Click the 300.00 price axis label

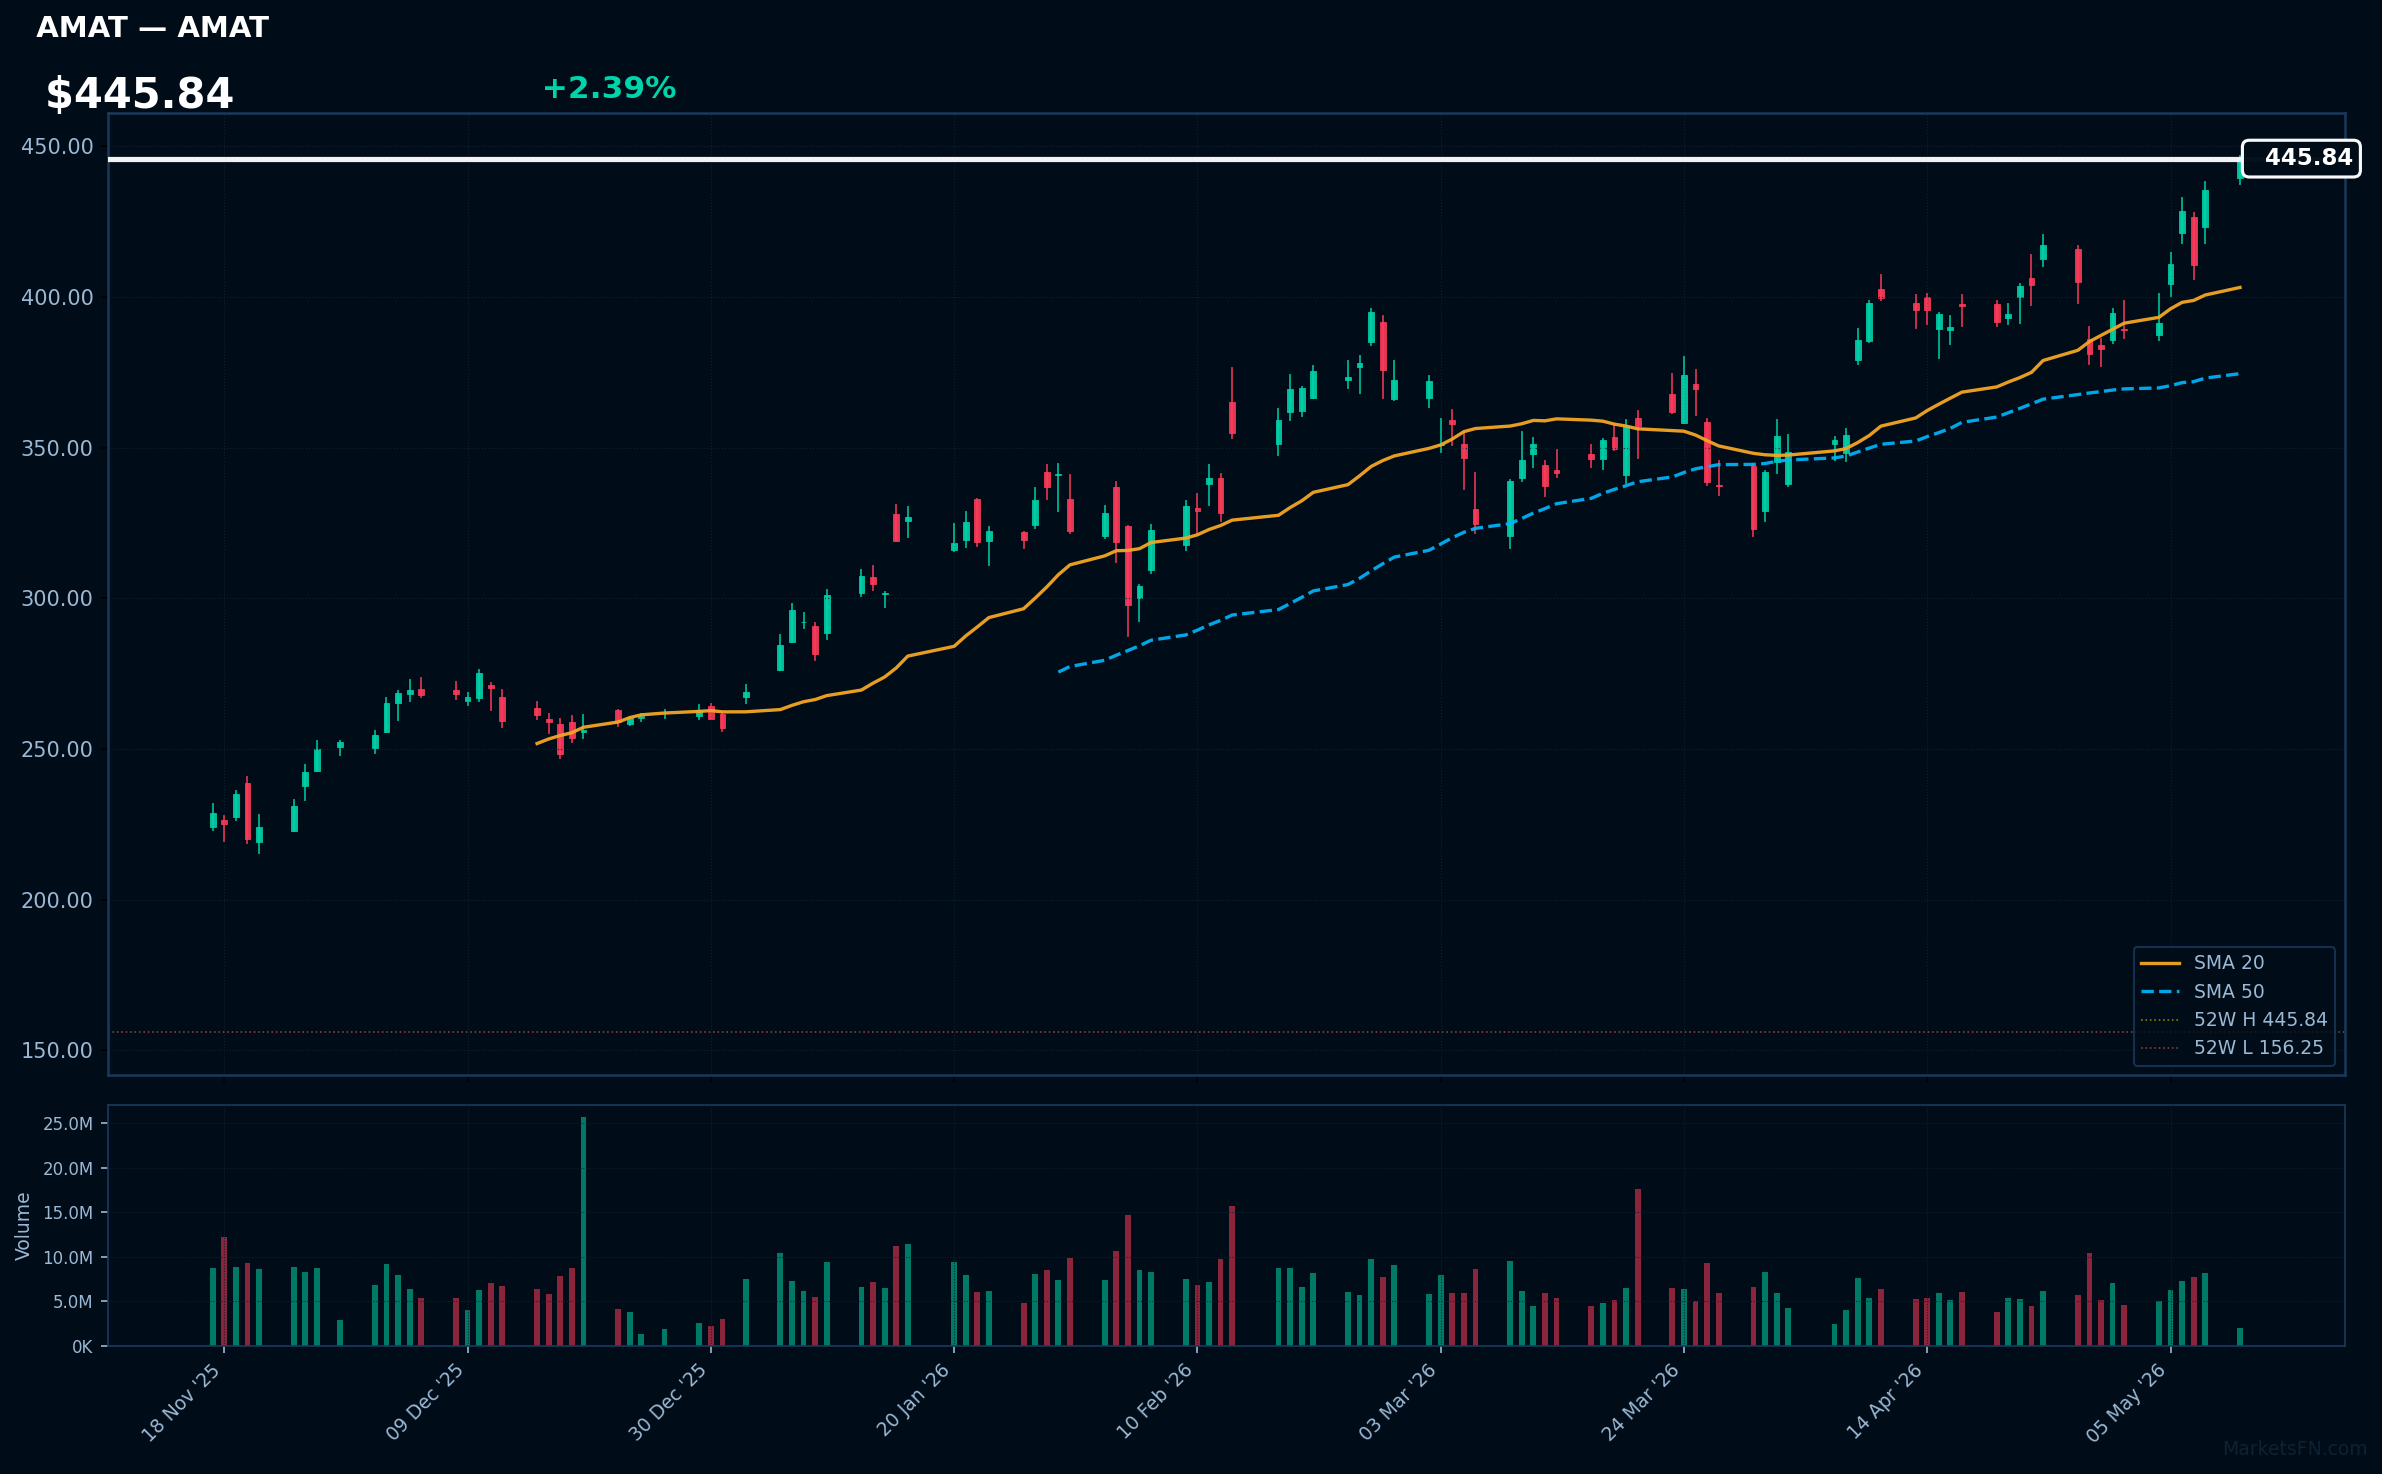(x=57, y=599)
